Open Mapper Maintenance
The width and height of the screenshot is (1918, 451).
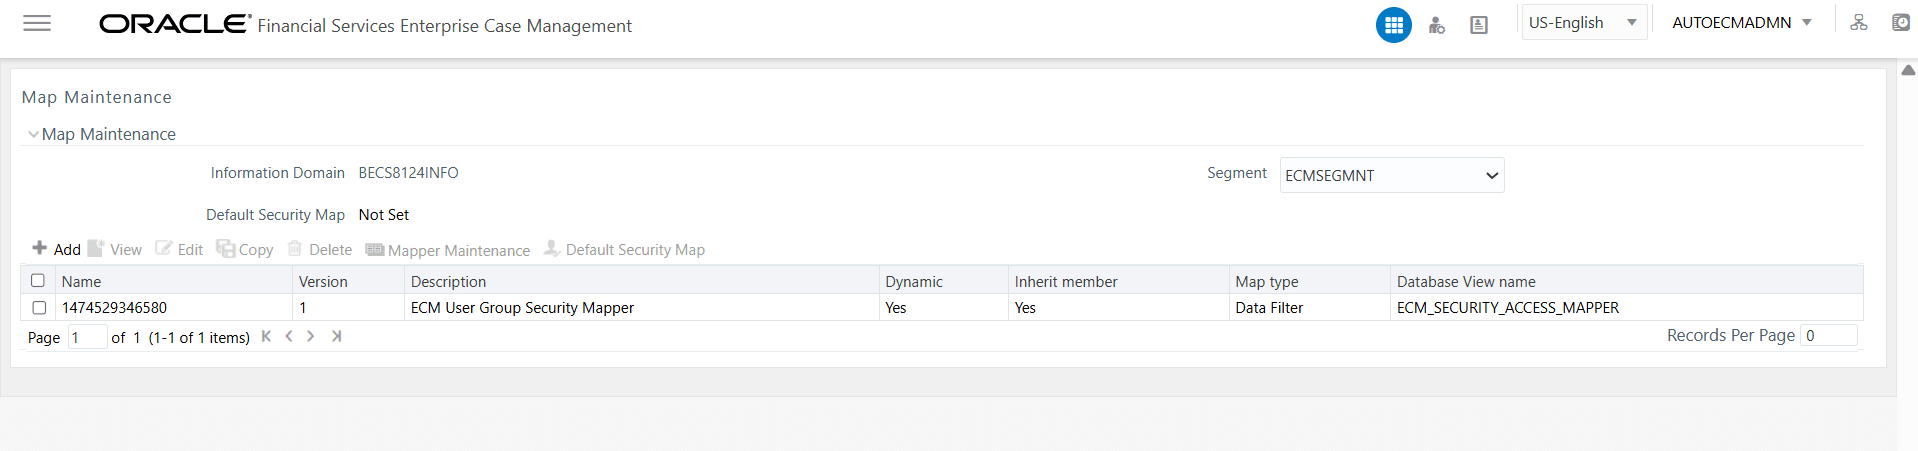pos(448,250)
